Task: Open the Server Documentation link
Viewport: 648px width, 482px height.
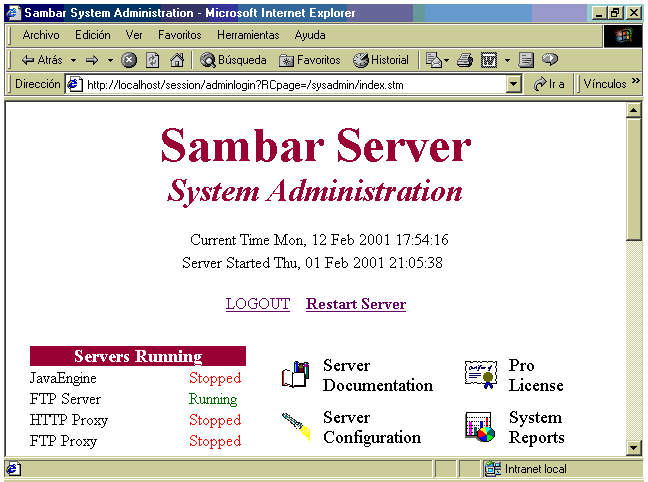Action: tap(378, 375)
